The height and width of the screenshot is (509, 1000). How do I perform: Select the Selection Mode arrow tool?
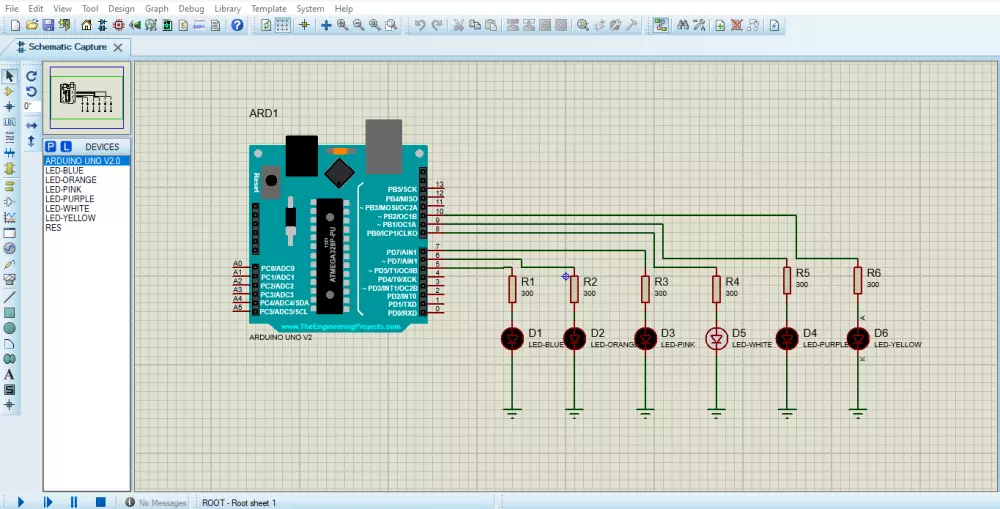click(x=10, y=76)
